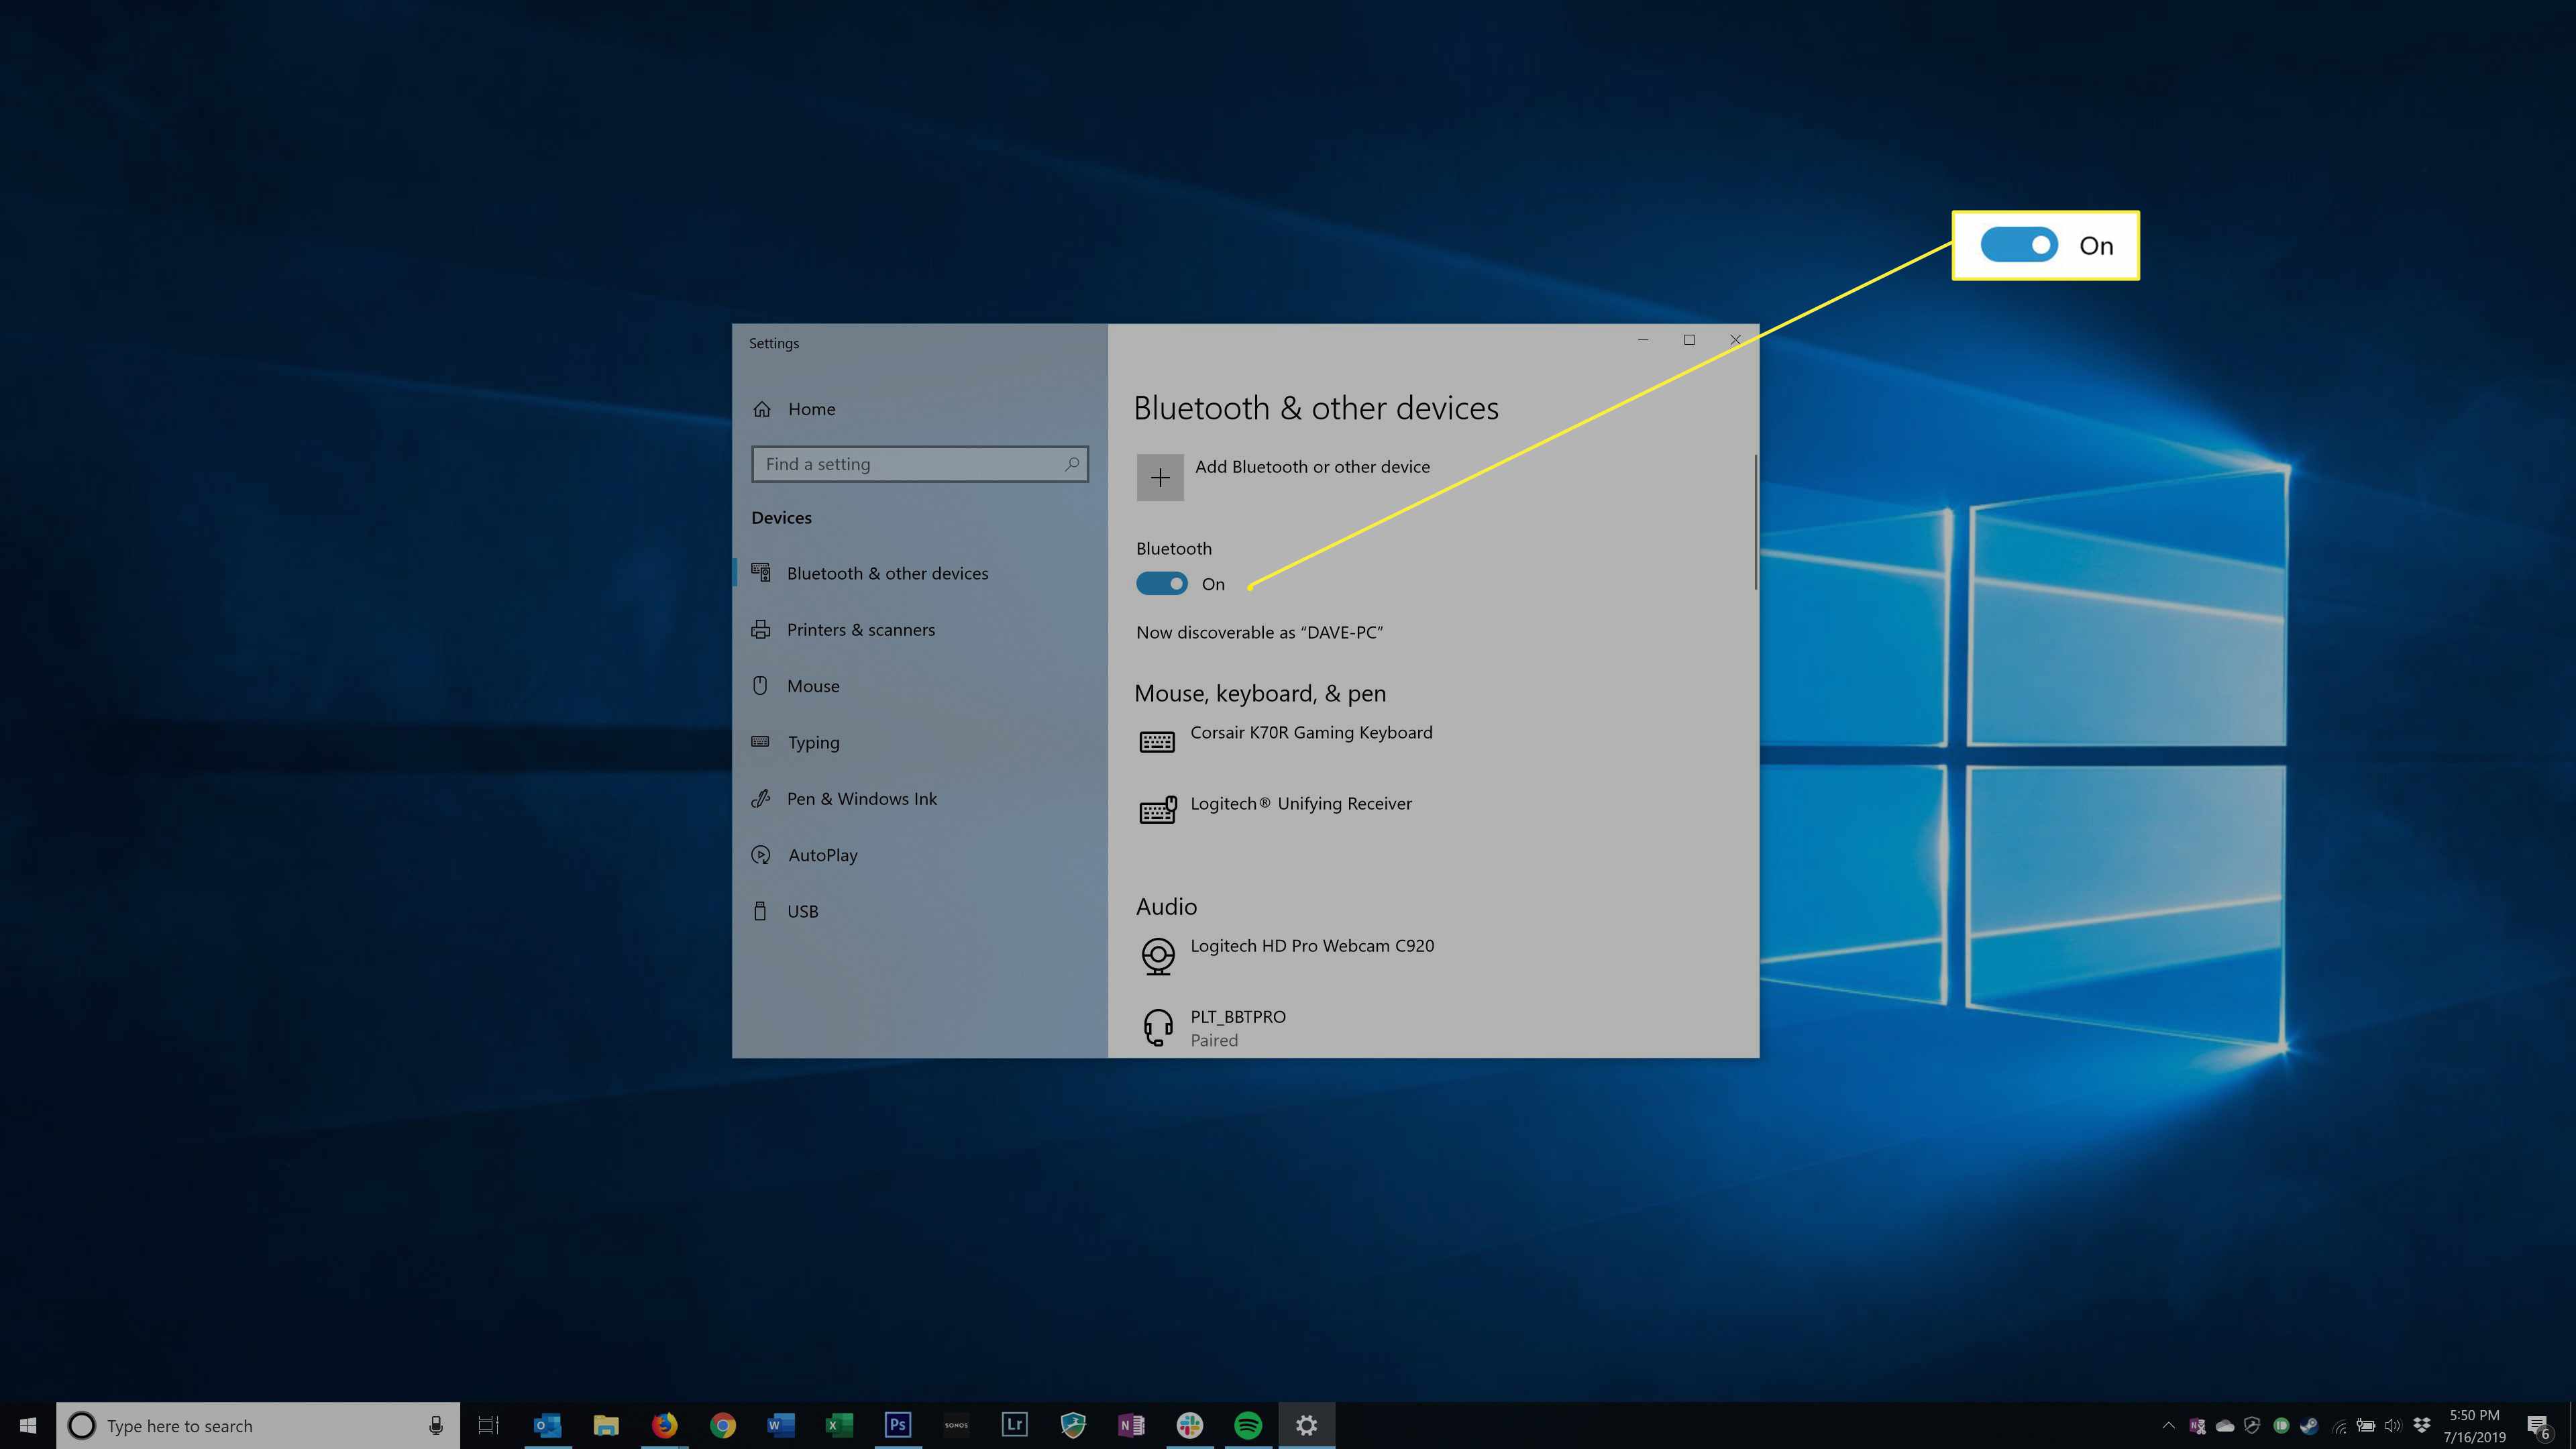Select the PLT_BBTPRO paired headset

(x=1213, y=1027)
